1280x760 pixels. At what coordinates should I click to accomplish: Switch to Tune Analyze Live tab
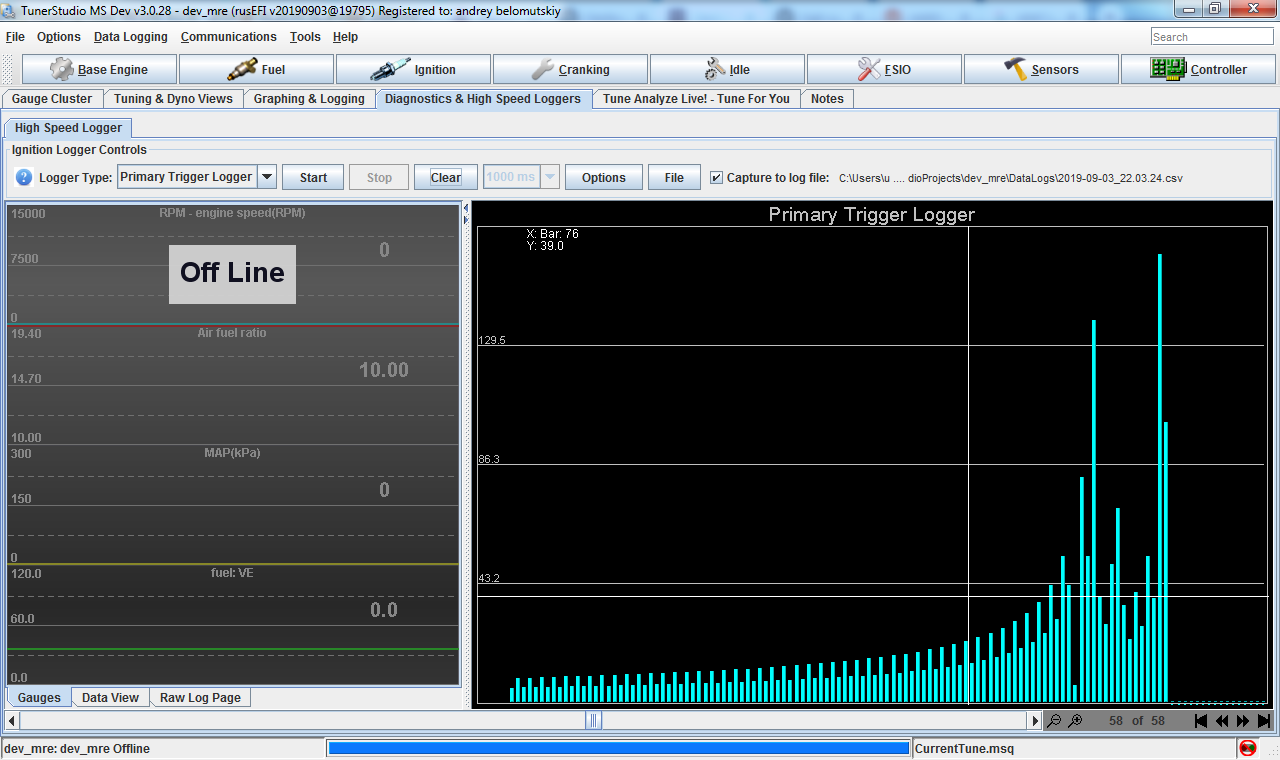point(696,99)
